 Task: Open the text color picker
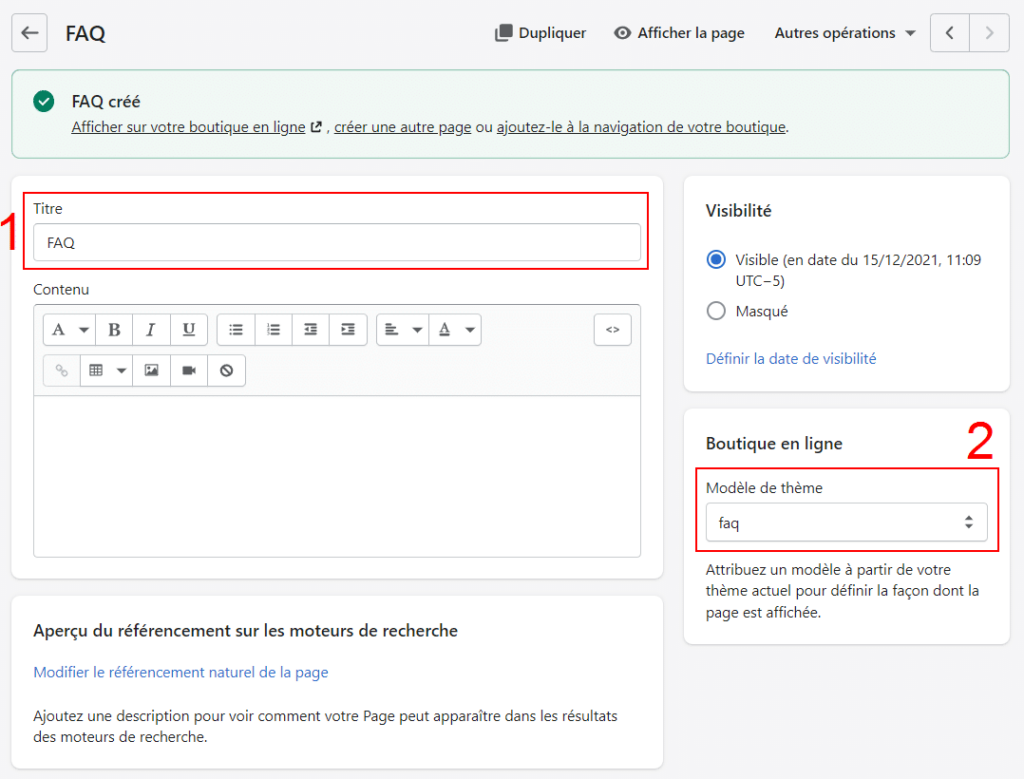tap(455, 329)
